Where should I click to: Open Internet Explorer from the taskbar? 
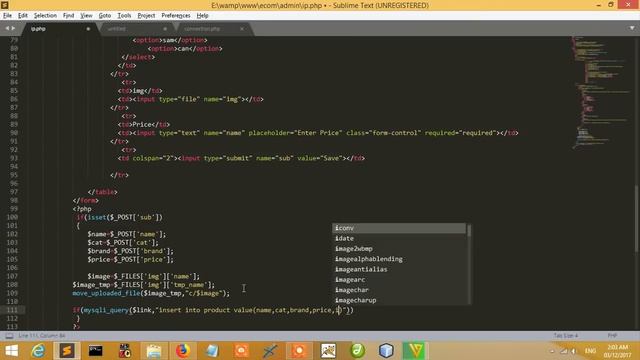[x=38, y=351]
